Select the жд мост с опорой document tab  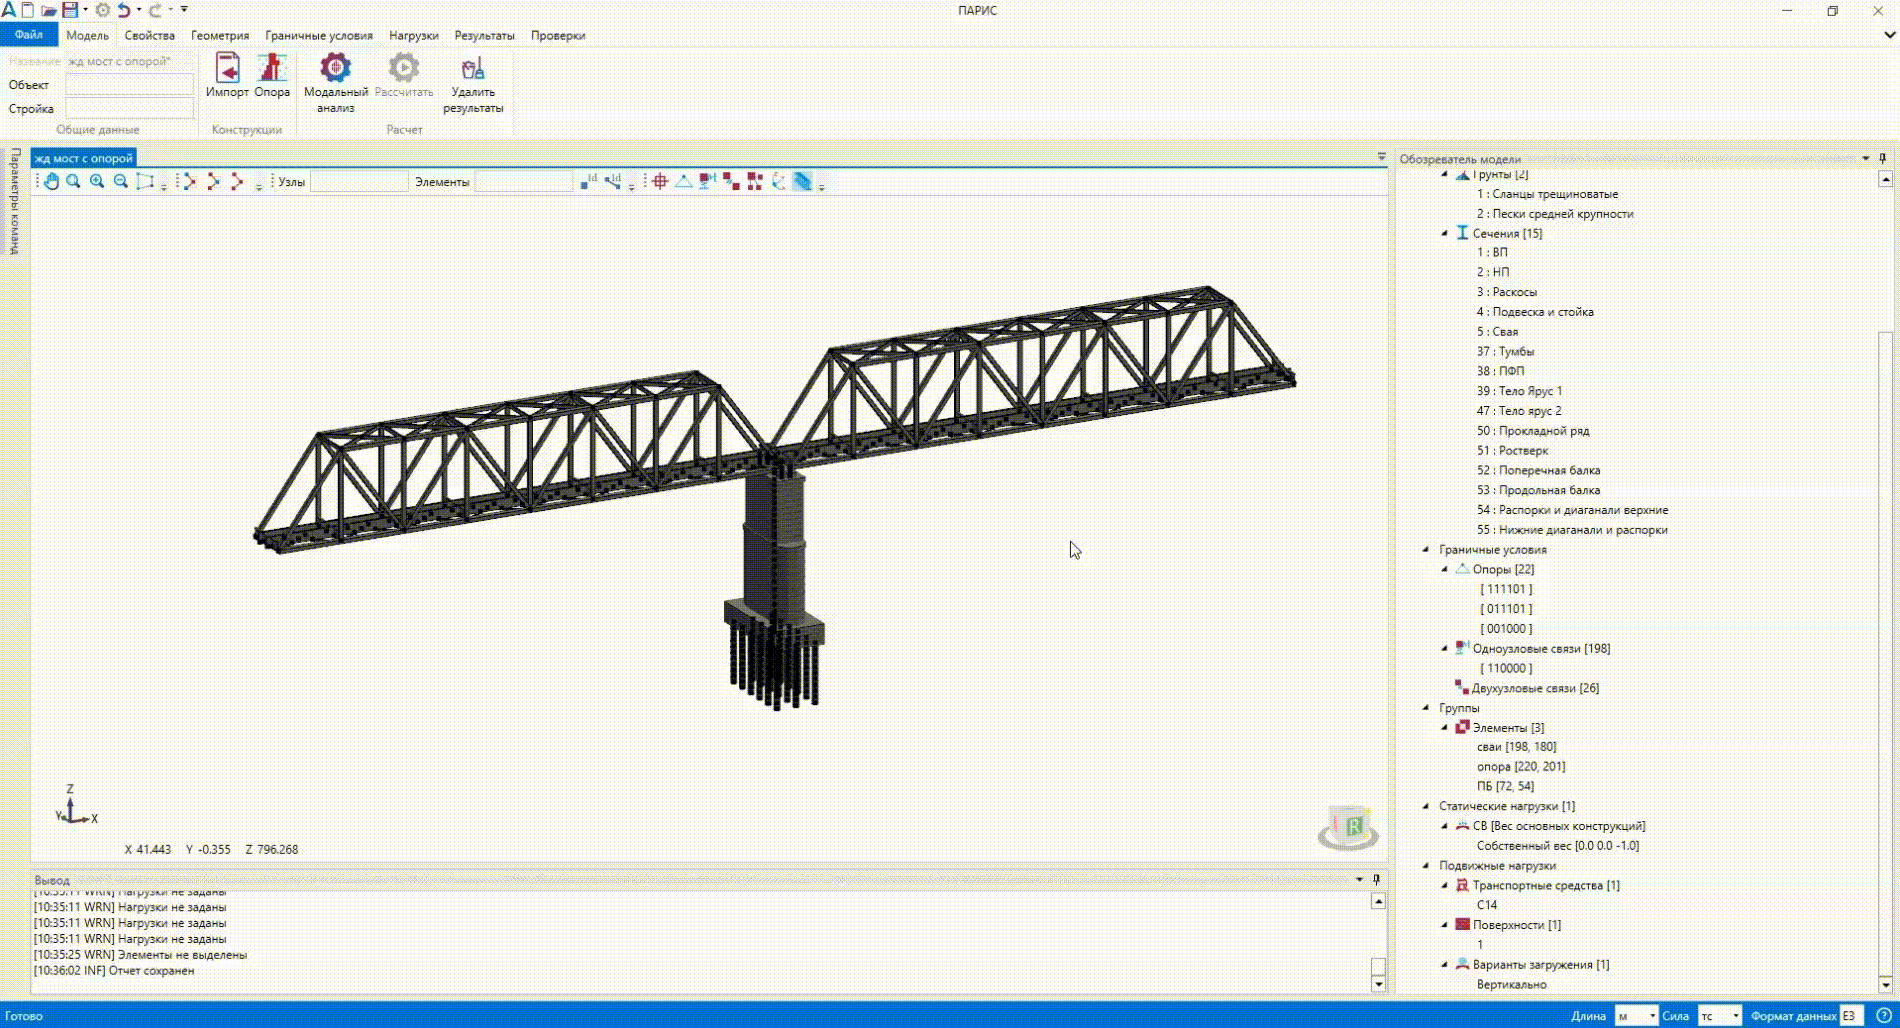tap(84, 158)
